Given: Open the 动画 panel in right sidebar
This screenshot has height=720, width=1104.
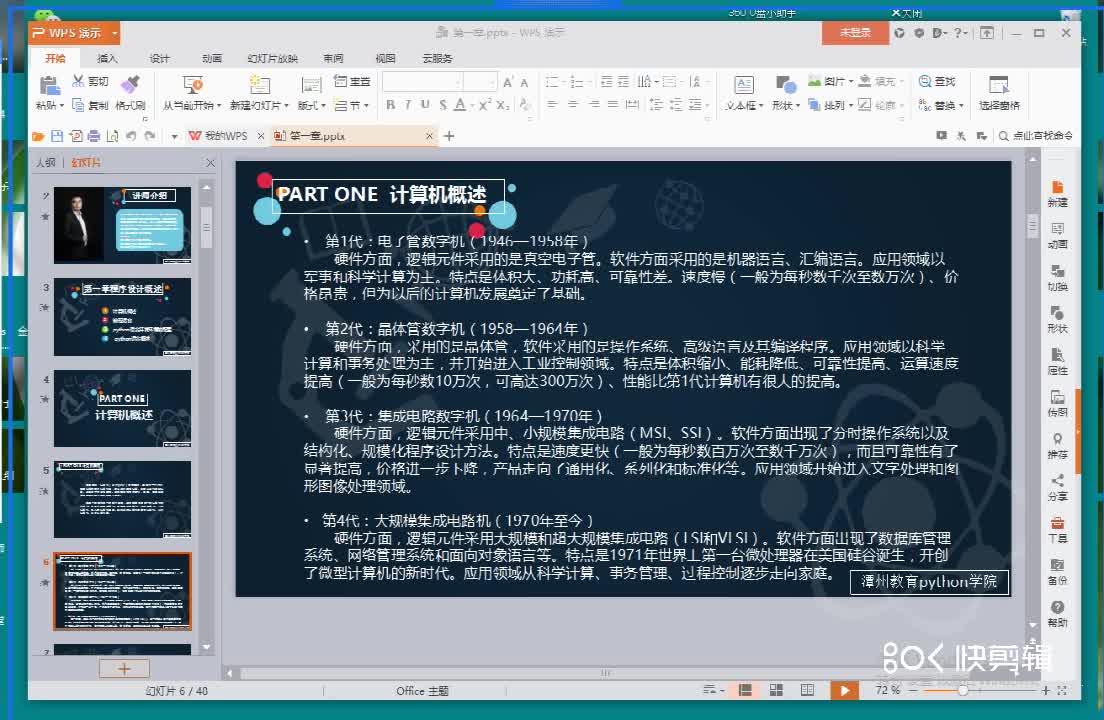Looking at the screenshot, I should [x=1058, y=234].
